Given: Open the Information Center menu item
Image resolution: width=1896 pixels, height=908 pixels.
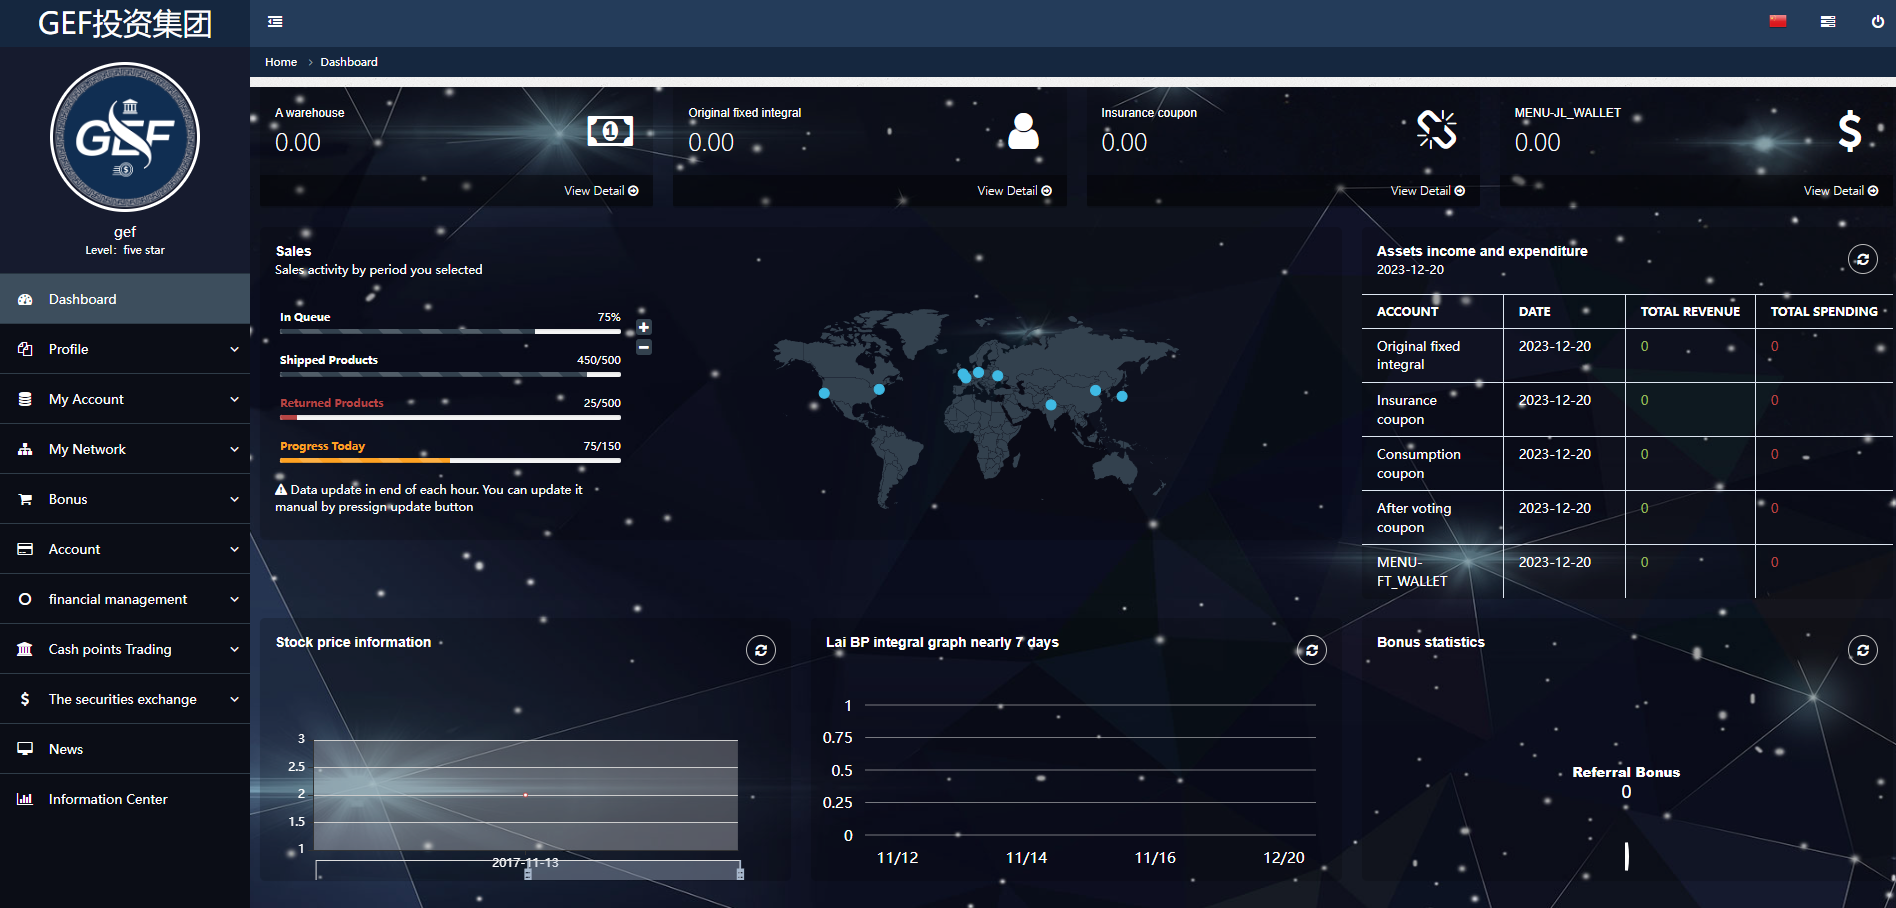Looking at the screenshot, I should 125,799.
